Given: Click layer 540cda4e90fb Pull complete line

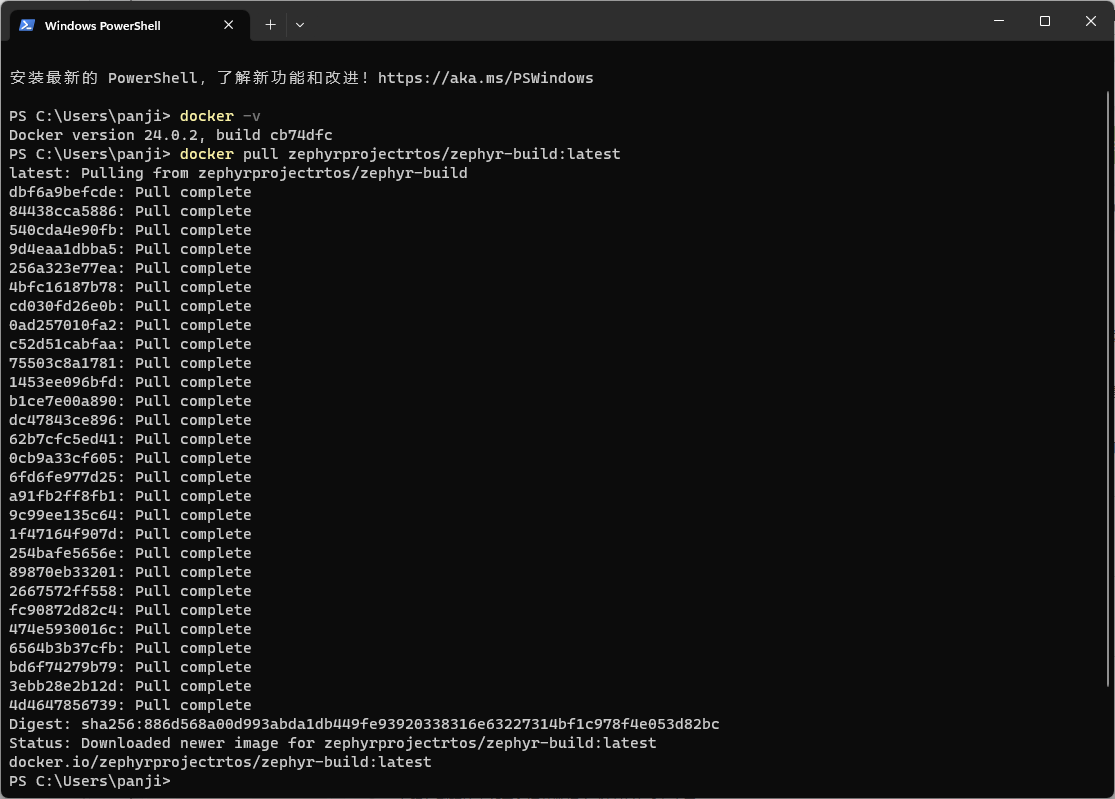Looking at the screenshot, I should pyautogui.click(x=130, y=230).
